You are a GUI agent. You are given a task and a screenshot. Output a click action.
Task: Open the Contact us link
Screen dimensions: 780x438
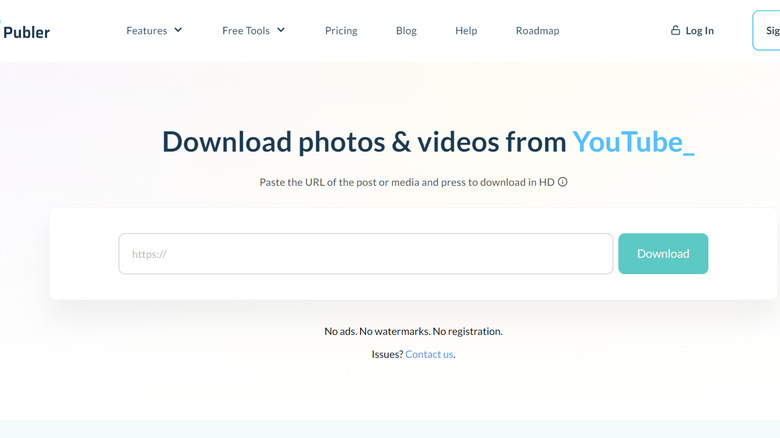[429, 354]
